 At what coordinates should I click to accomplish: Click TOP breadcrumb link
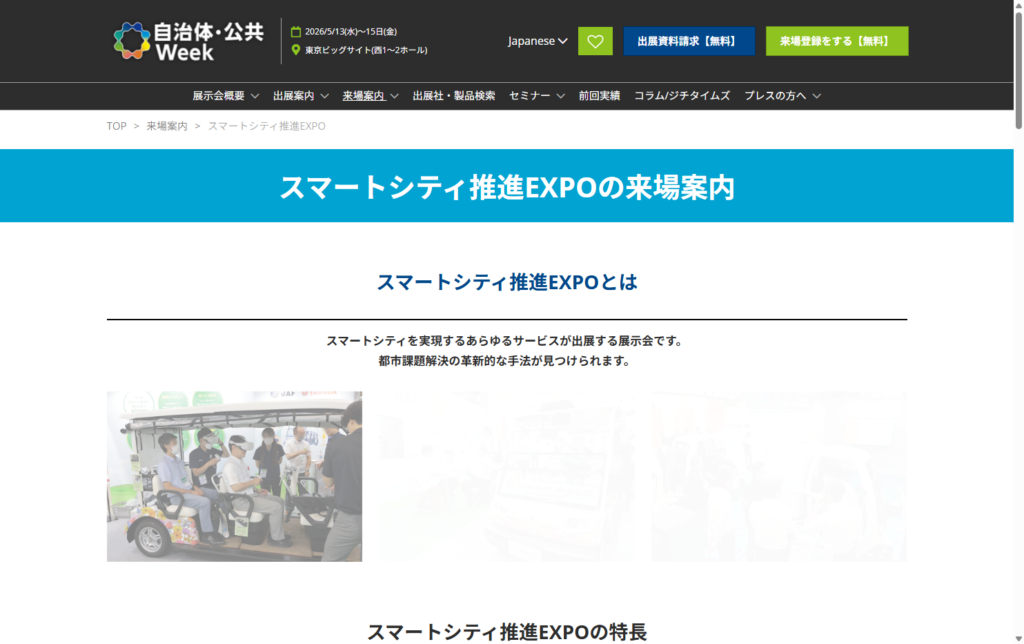[x=117, y=126]
